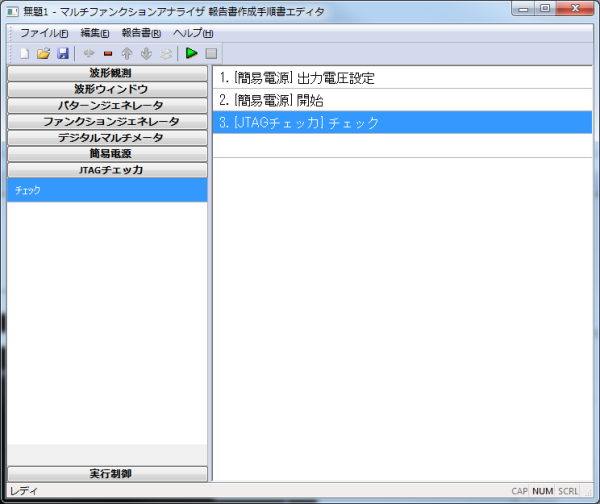Select step 1 [簡易電源] 出力電圧設定
The image size is (600, 504).
click(402, 78)
